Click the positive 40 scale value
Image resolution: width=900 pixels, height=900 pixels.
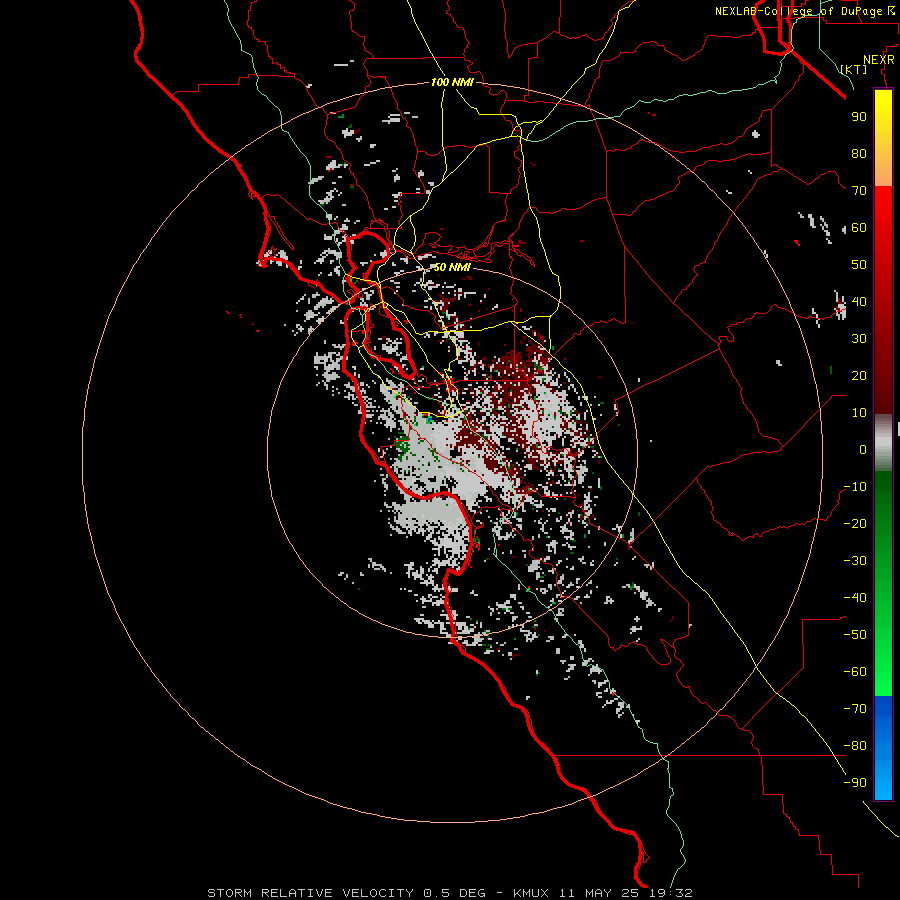(859, 302)
